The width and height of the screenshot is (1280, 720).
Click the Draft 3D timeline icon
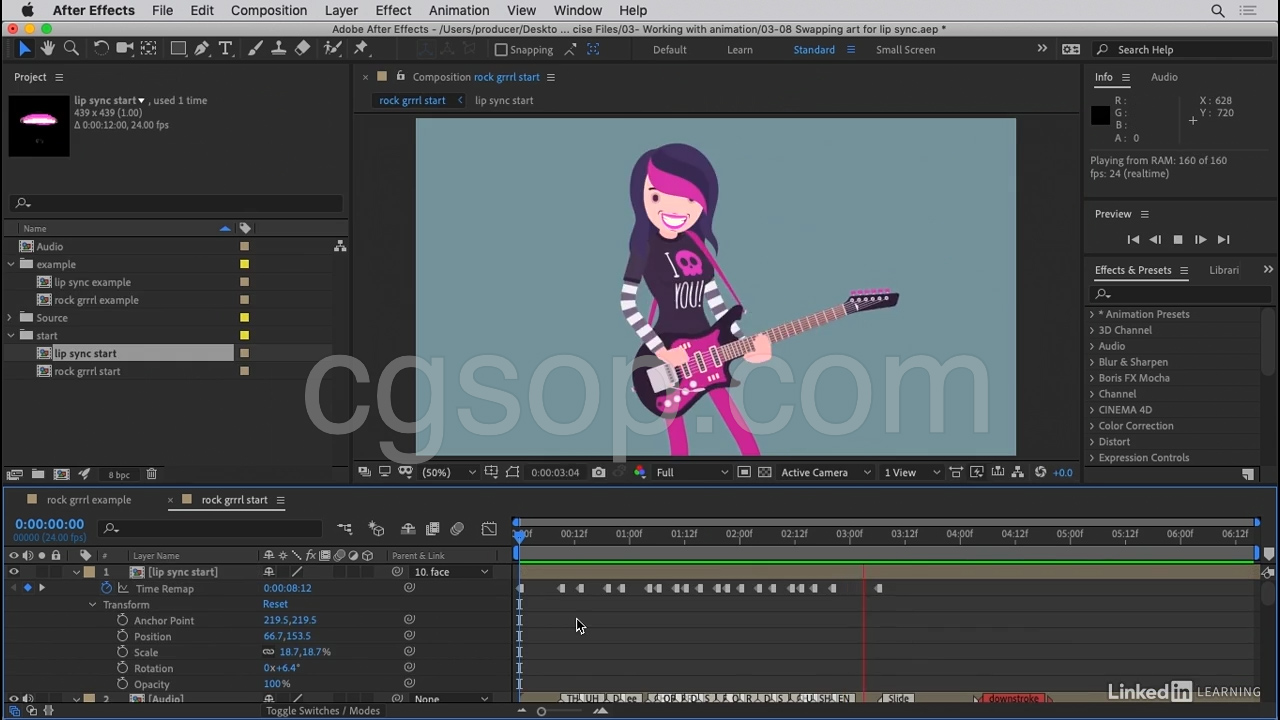coord(377,529)
